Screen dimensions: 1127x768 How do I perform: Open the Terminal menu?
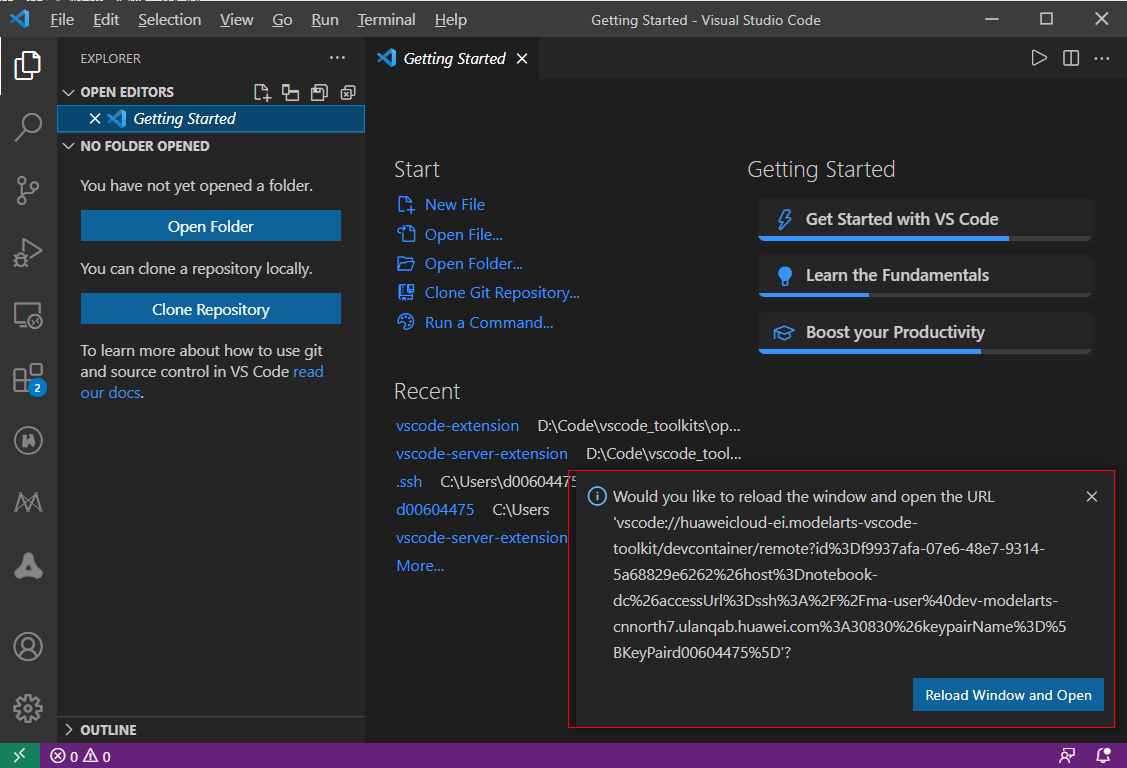tap(387, 20)
